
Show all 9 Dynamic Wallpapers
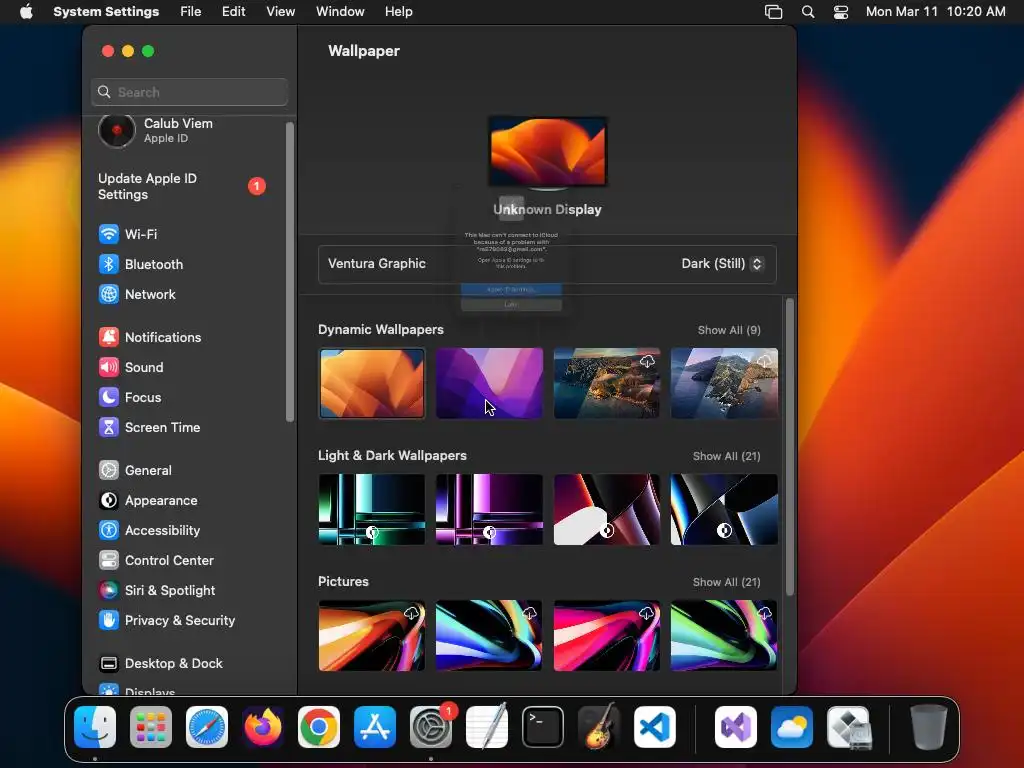(x=729, y=330)
